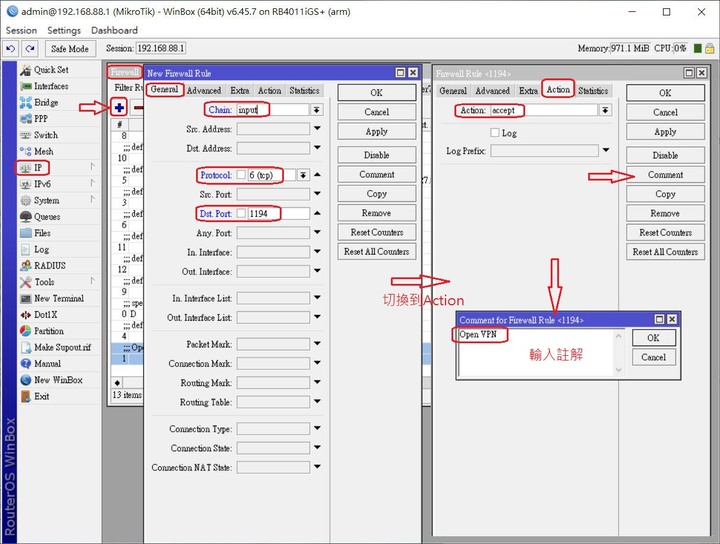The height and width of the screenshot is (544, 720).
Task: Open Settings menu
Action: [x=64, y=30]
